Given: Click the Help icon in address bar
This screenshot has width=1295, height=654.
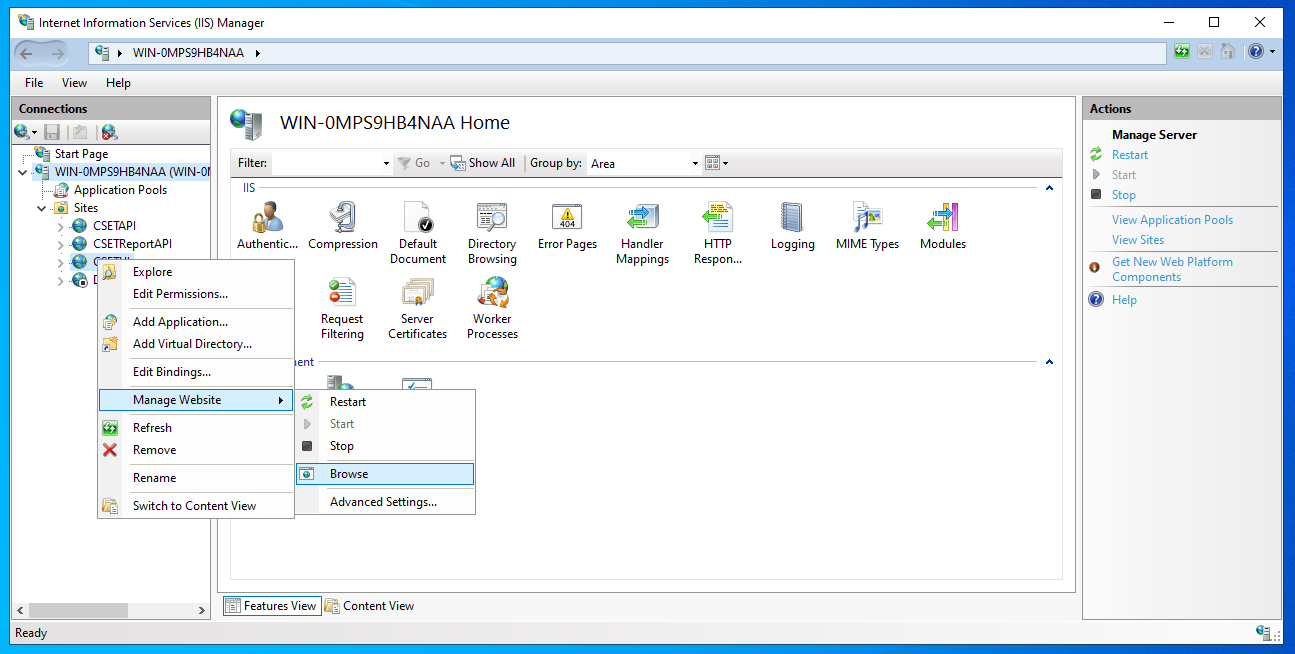Looking at the screenshot, I should click(1255, 52).
